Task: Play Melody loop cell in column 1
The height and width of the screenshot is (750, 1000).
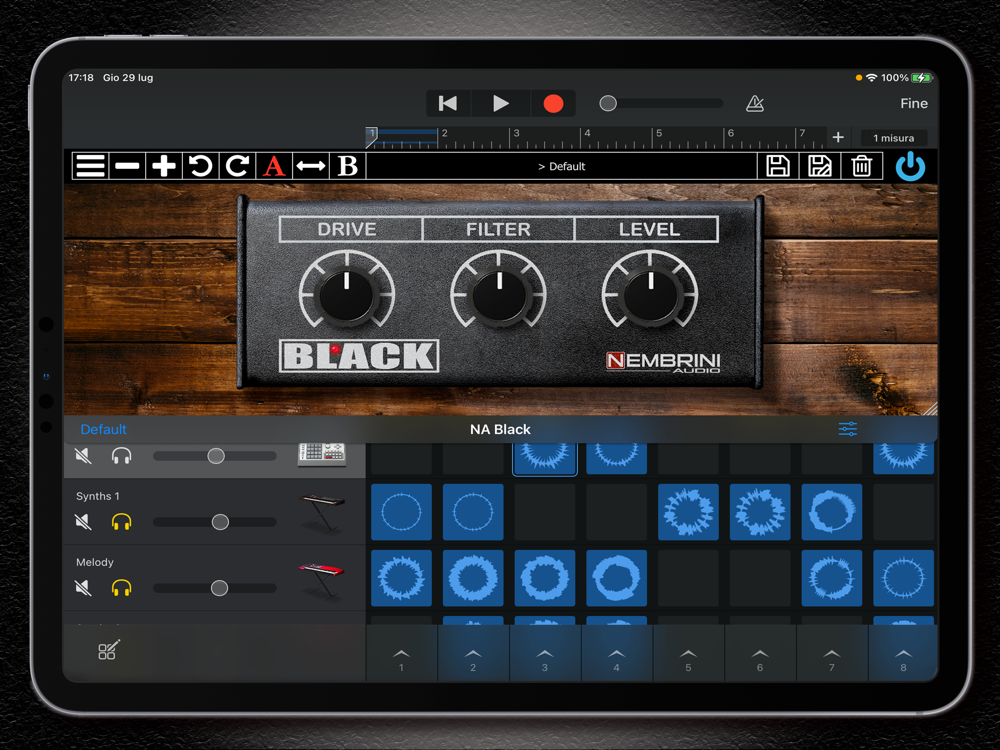Action: [401, 578]
